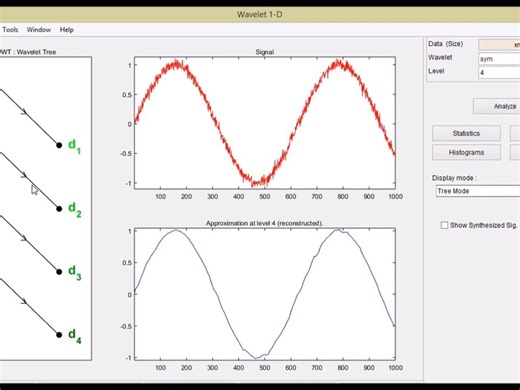This screenshot has height=390, width=520.
Task: Toggle the Show Synthesized Sig. checkbox
Action: pos(444,225)
